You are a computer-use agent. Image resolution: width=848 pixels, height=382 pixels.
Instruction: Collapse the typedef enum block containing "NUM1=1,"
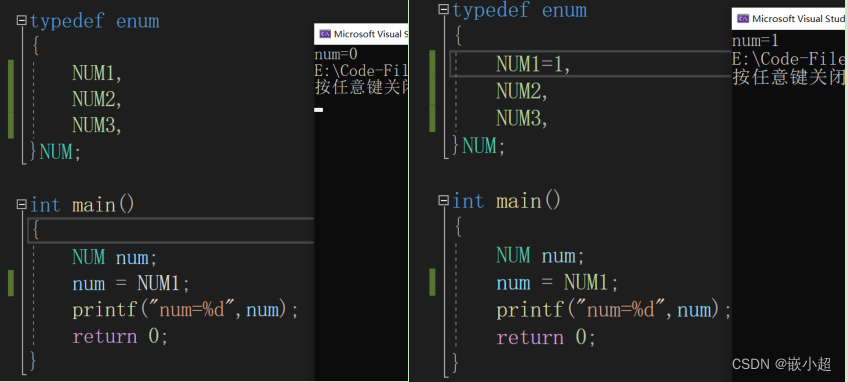[x=443, y=9]
